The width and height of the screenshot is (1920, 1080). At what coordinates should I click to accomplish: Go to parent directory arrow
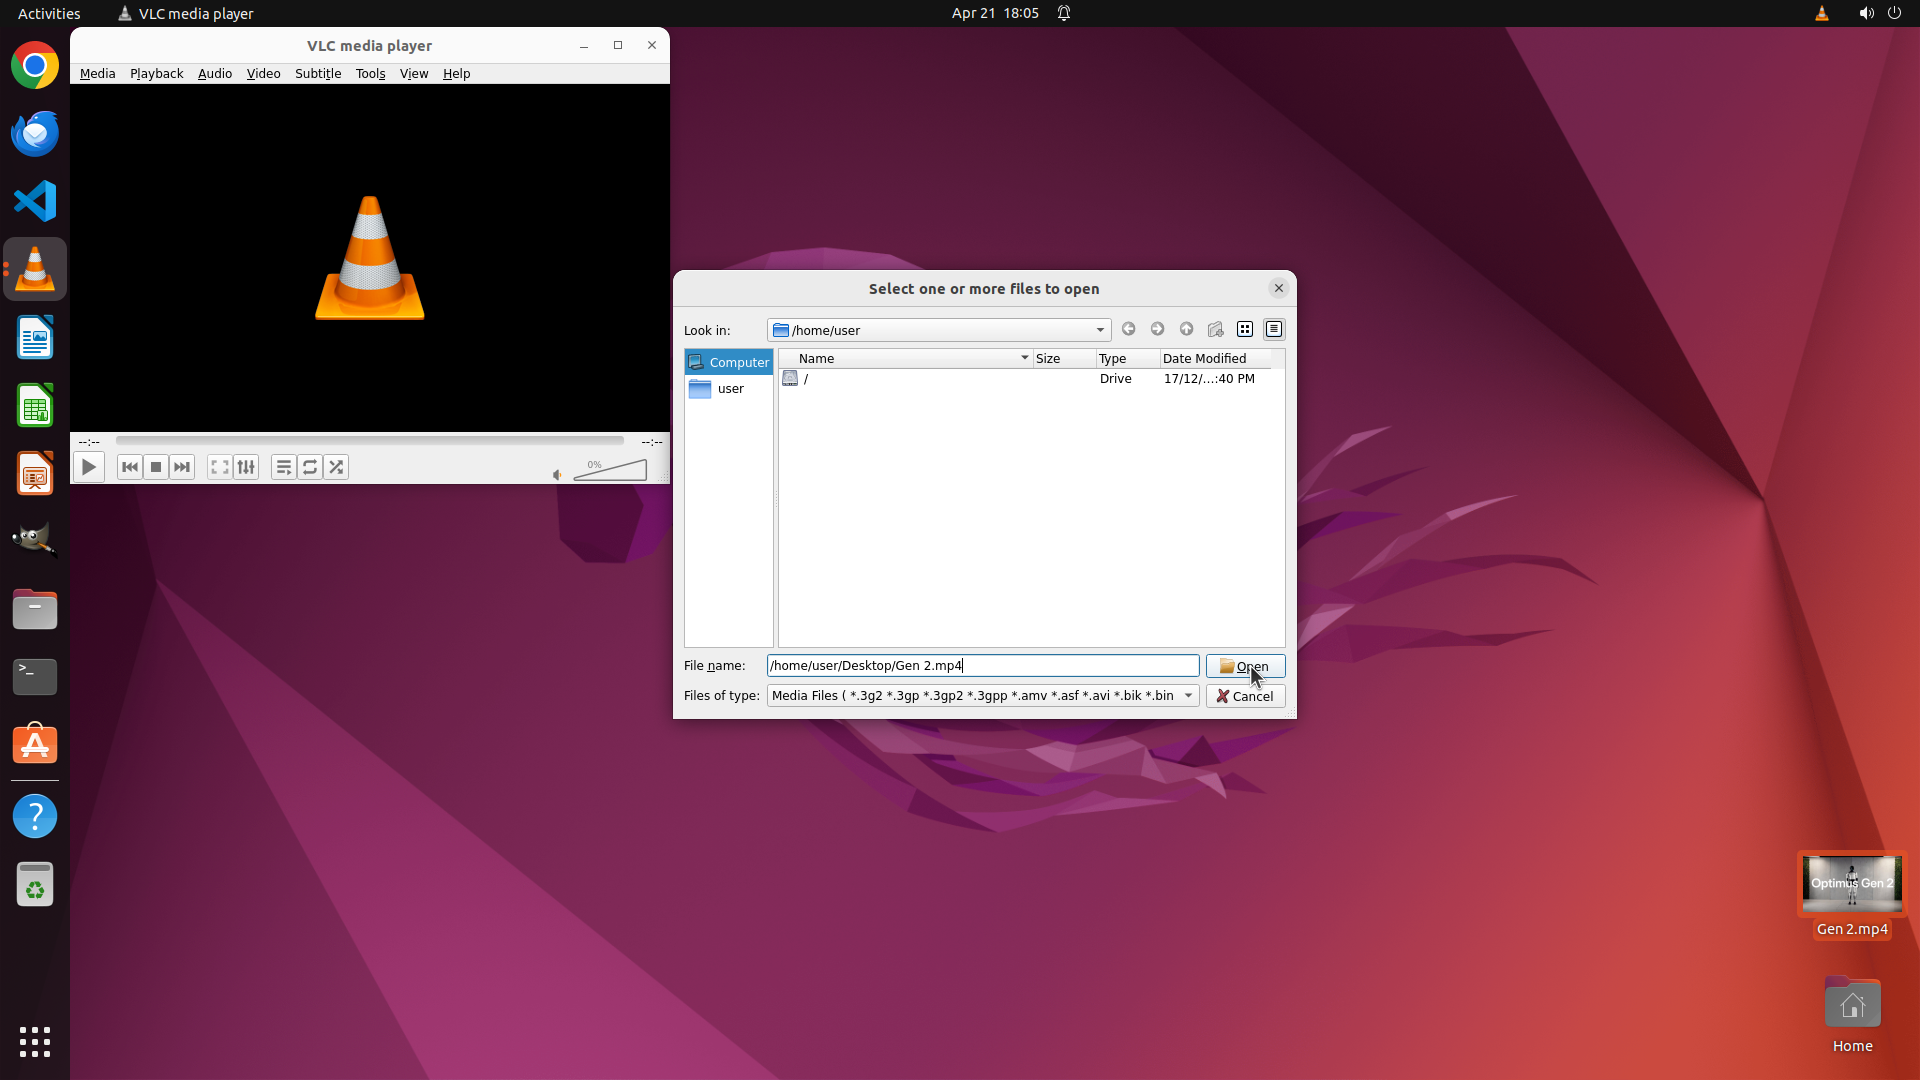[x=1186, y=329]
